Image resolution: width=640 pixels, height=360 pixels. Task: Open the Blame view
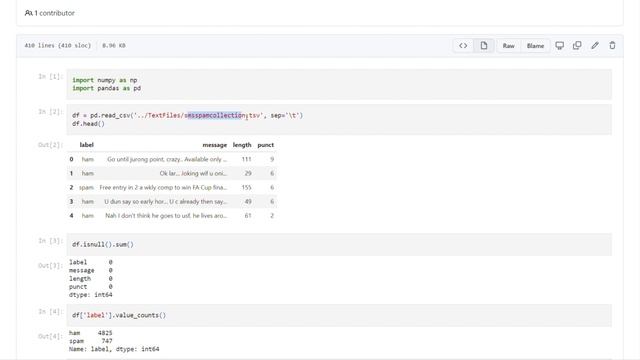pos(535,46)
